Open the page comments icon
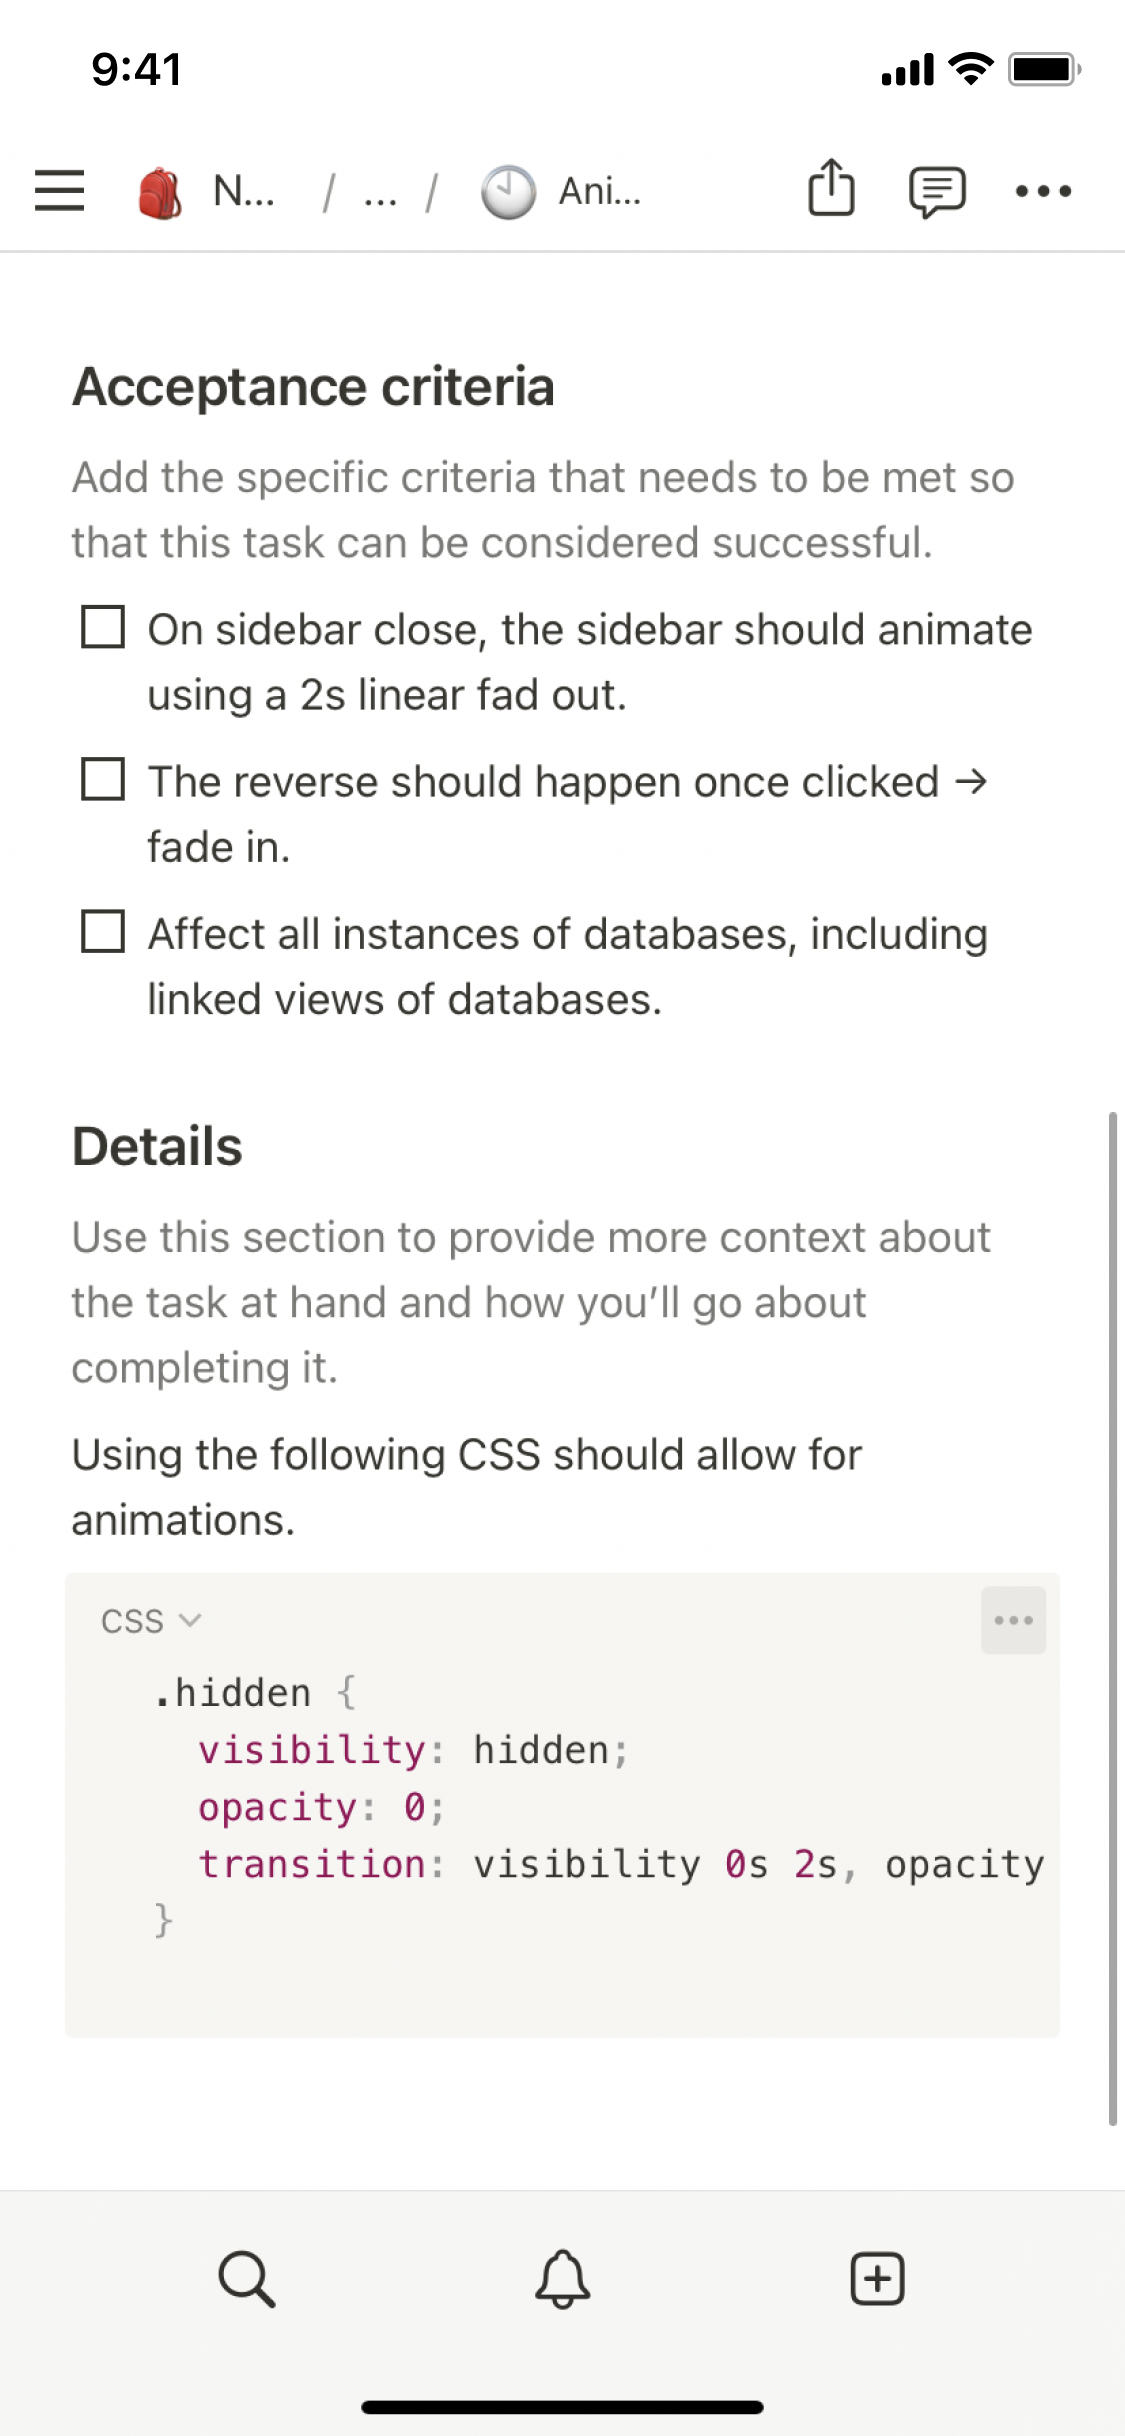 click(937, 191)
